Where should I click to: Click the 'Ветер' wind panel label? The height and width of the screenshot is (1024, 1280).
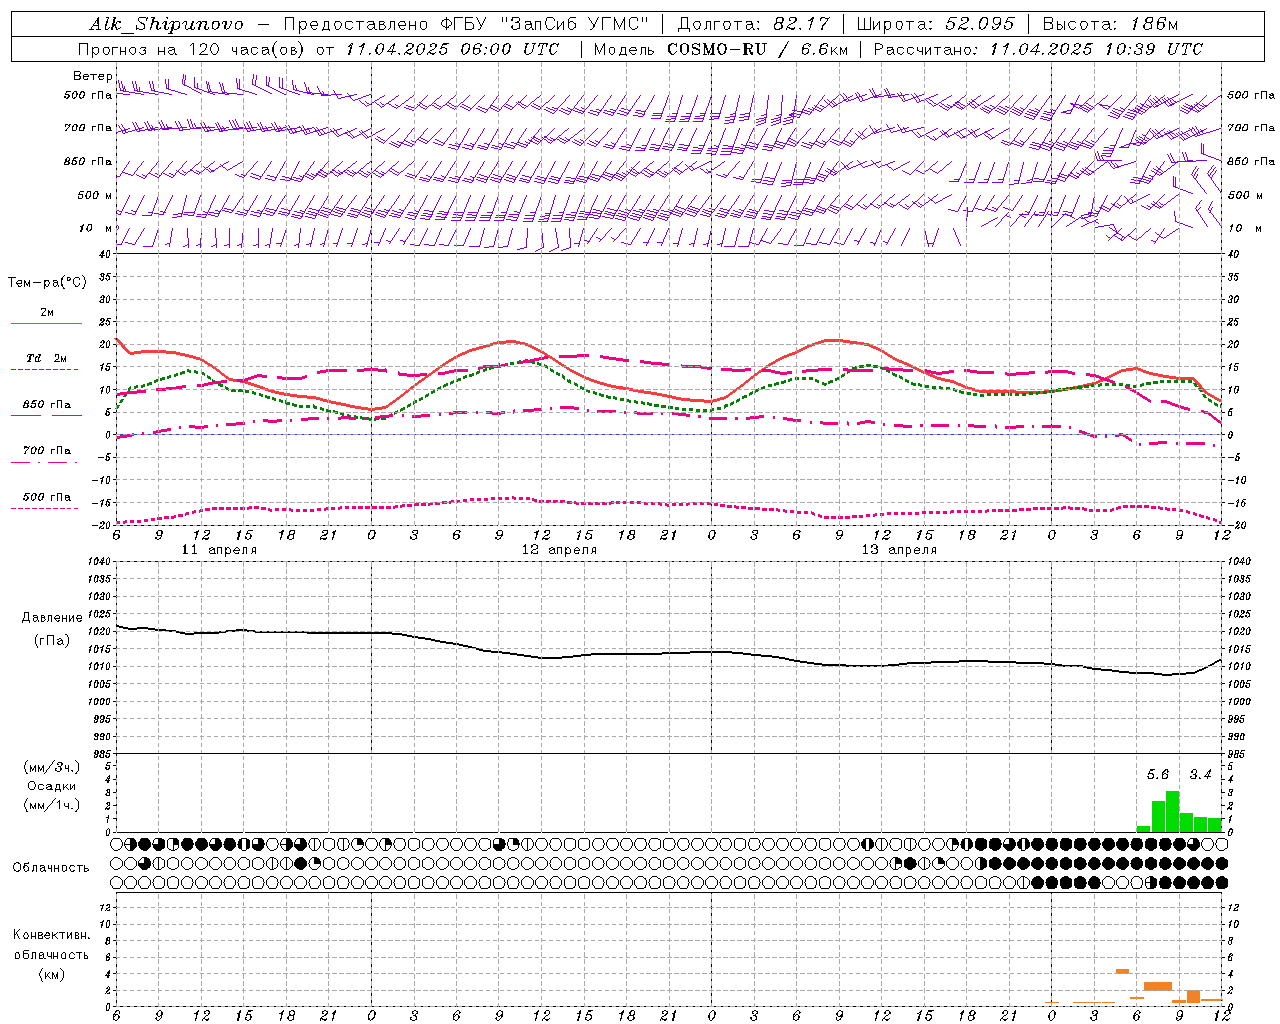(x=92, y=76)
